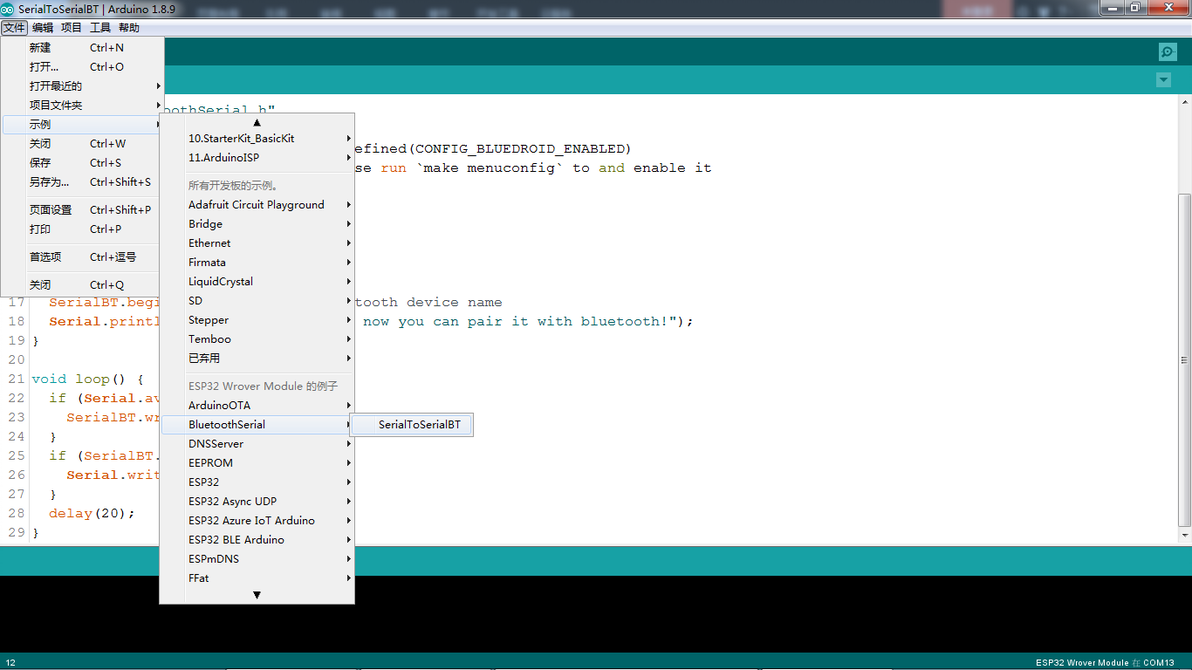The image size is (1192, 670).
Task: Expand Bridge examples
Action: [x=257, y=224]
